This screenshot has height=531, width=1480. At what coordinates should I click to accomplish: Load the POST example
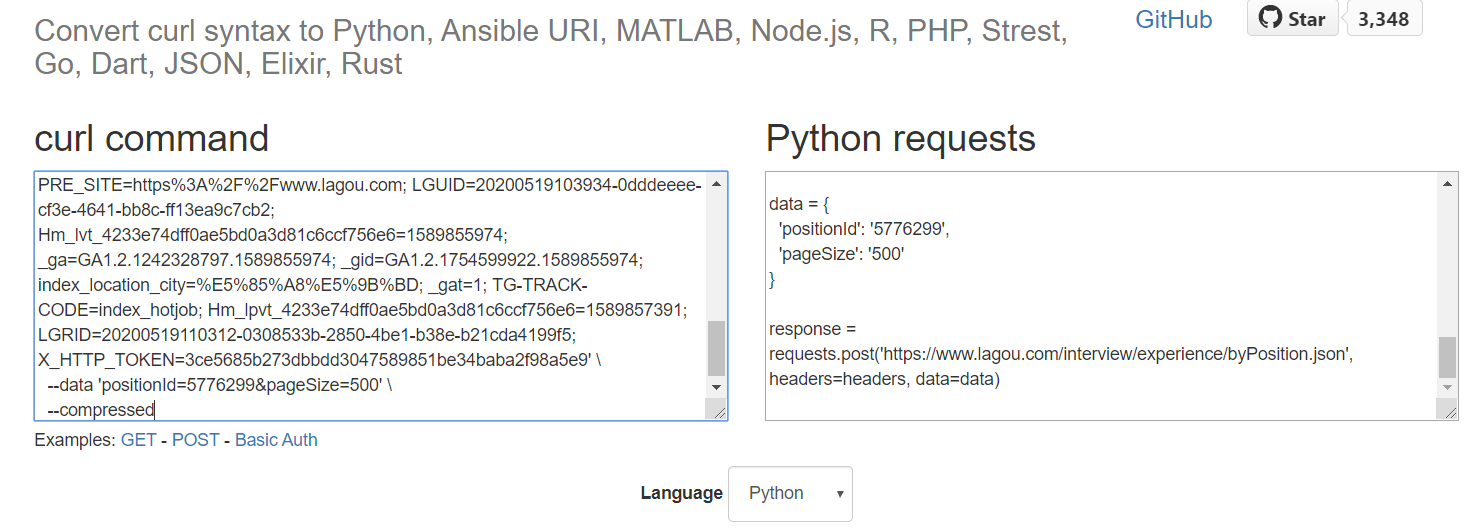pyautogui.click(x=195, y=440)
